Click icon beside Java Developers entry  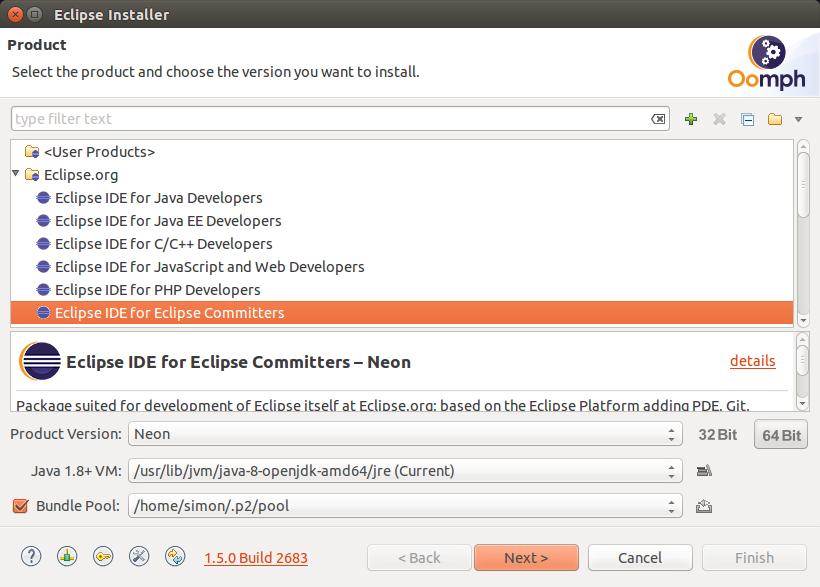coord(43,198)
